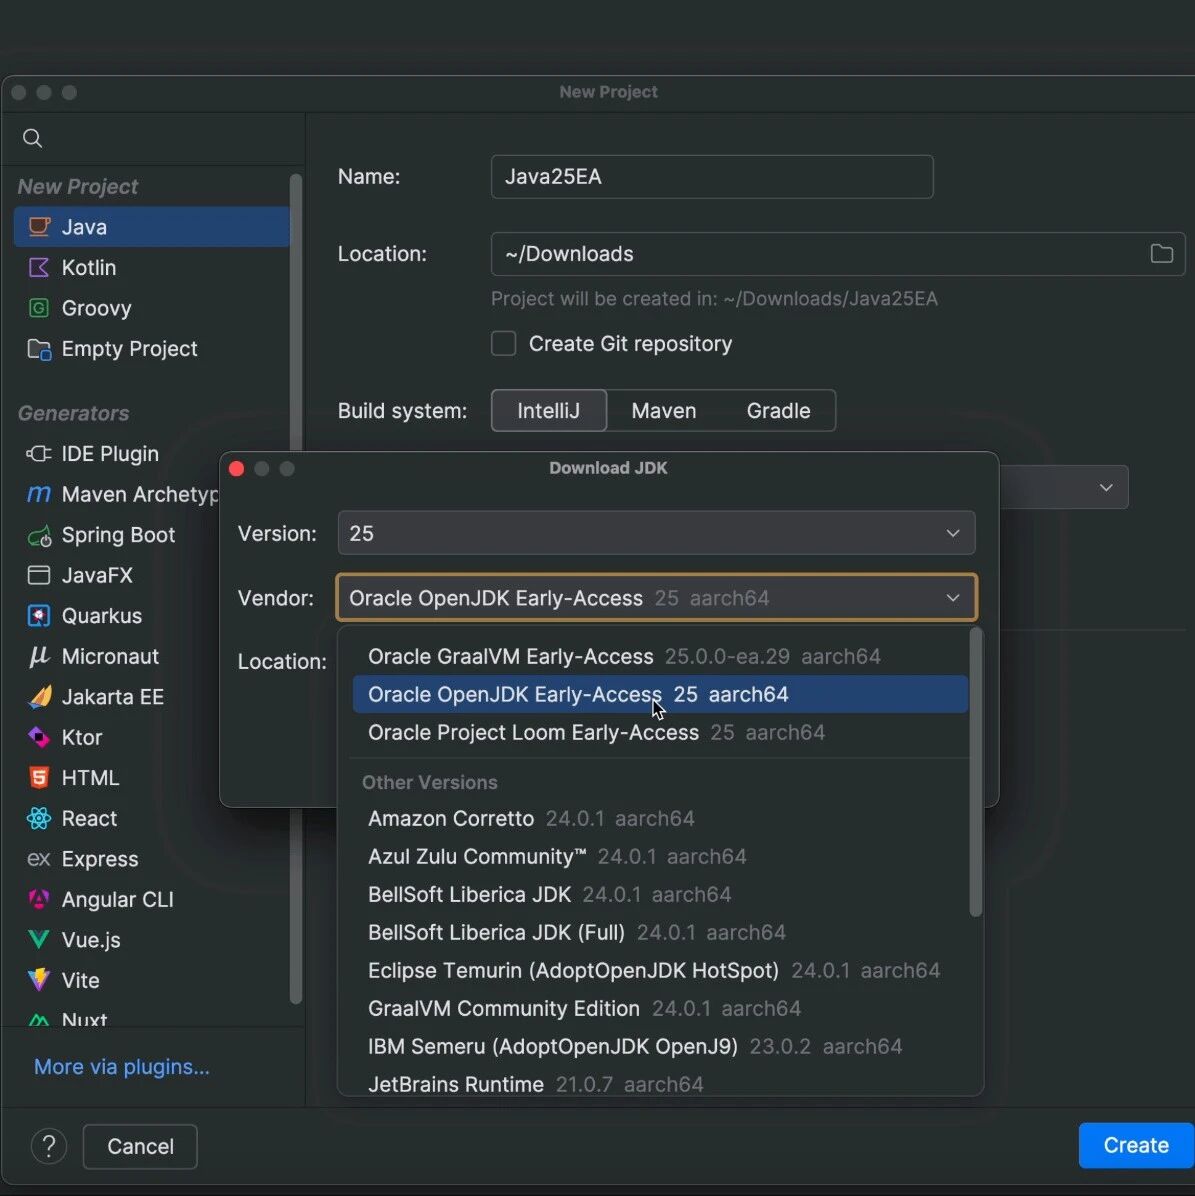Viewport: 1195px width, 1196px height.
Task: Select the Micronaut generator icon
Action: coord(39,656)
